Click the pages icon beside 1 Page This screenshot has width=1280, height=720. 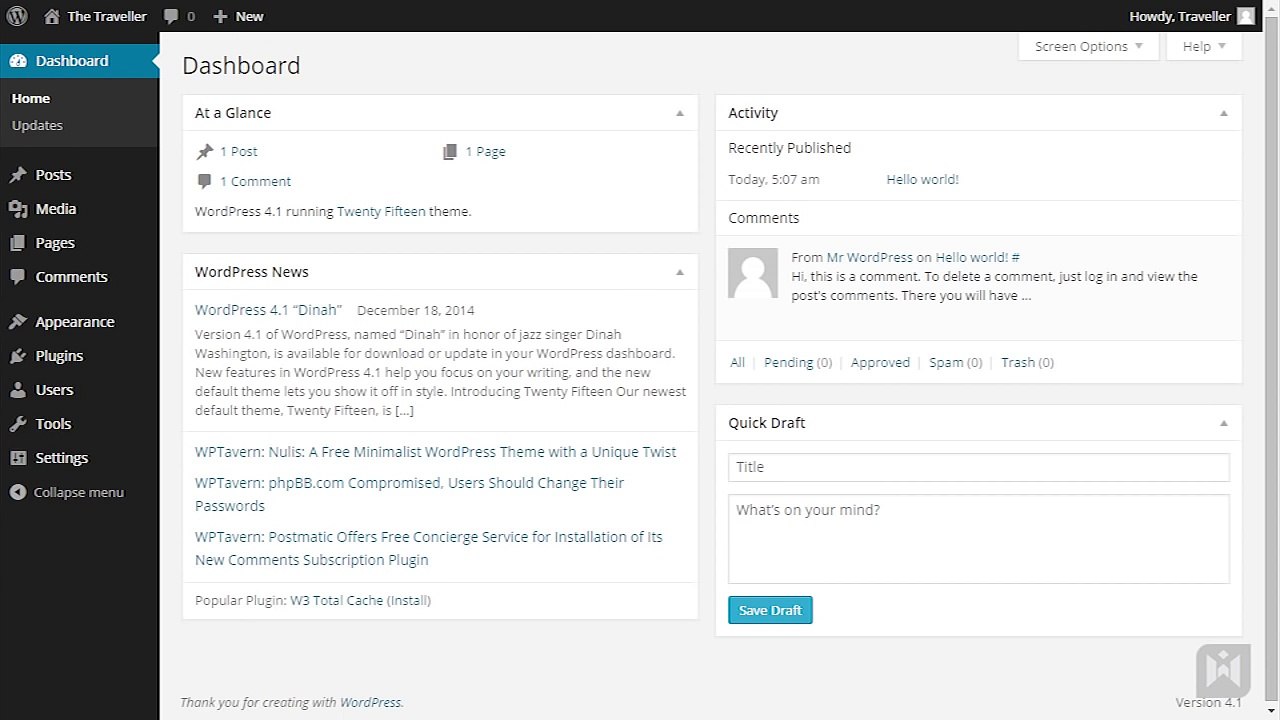[450, 152]
